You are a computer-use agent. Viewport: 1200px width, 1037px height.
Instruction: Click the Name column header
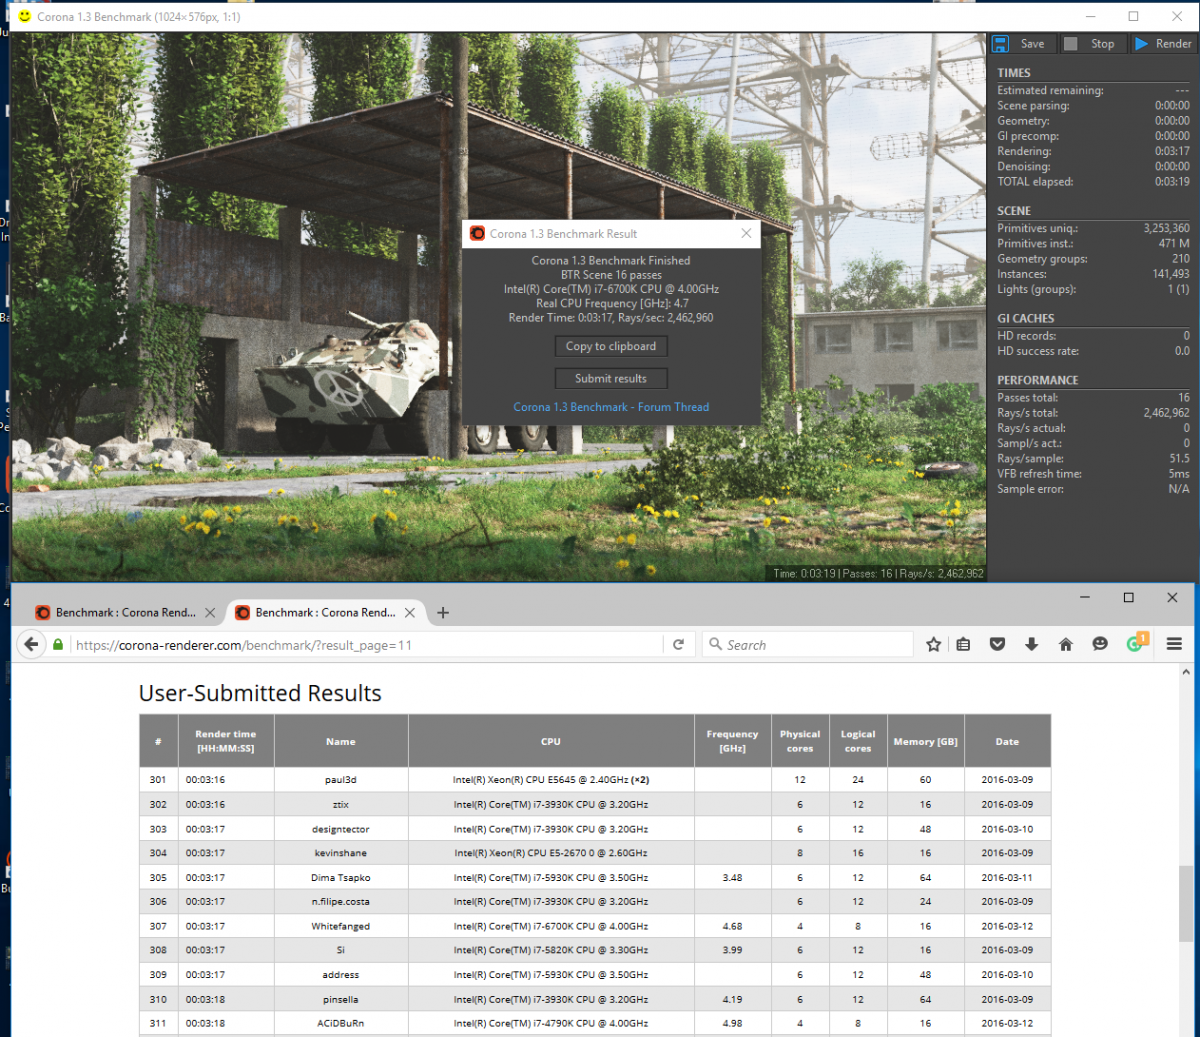pyautogui.click(x=341, y=741)
